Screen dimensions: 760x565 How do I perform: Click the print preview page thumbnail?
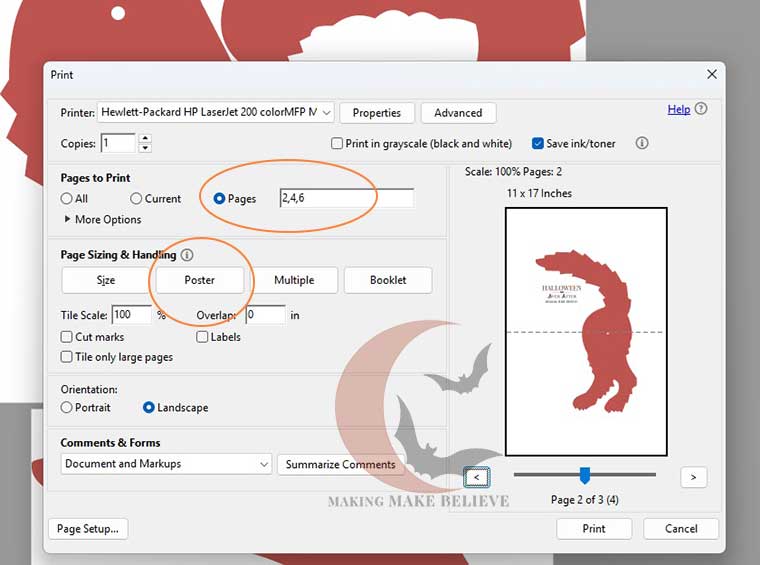point(586,332)
